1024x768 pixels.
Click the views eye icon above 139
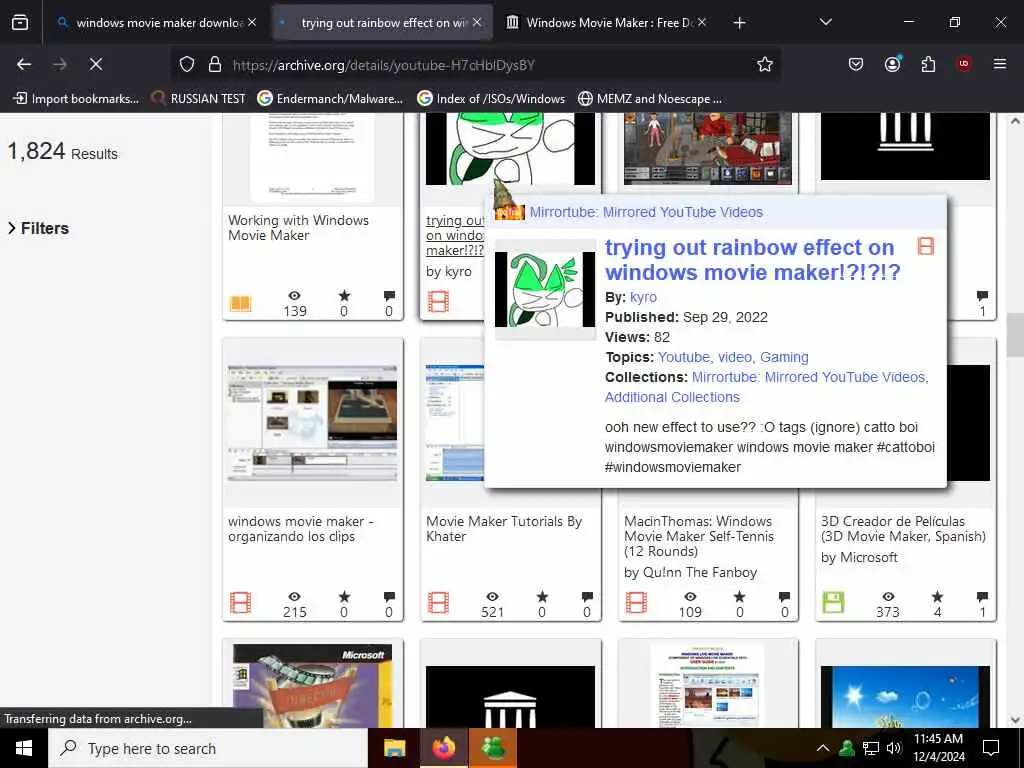pyautogui.click(x=295, y=296)
